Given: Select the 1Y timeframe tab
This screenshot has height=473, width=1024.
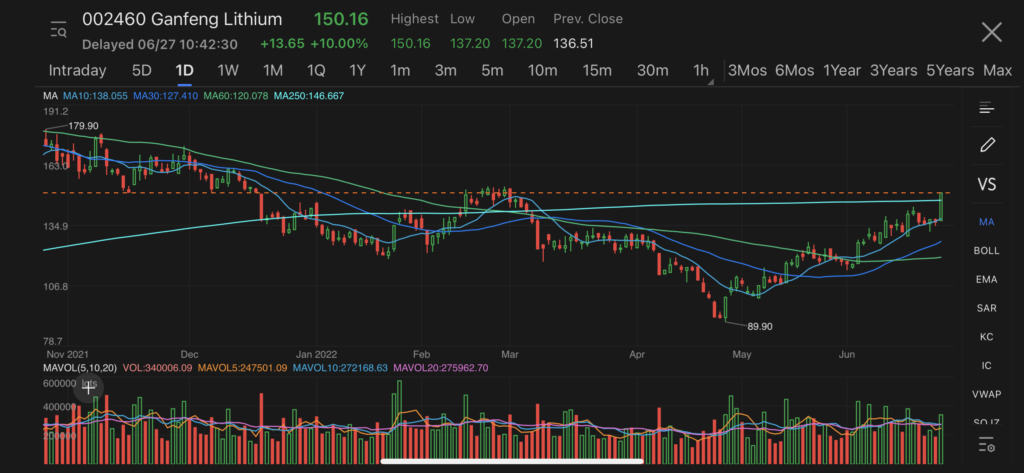Looking at the screenshot, I should click(357, 71).
